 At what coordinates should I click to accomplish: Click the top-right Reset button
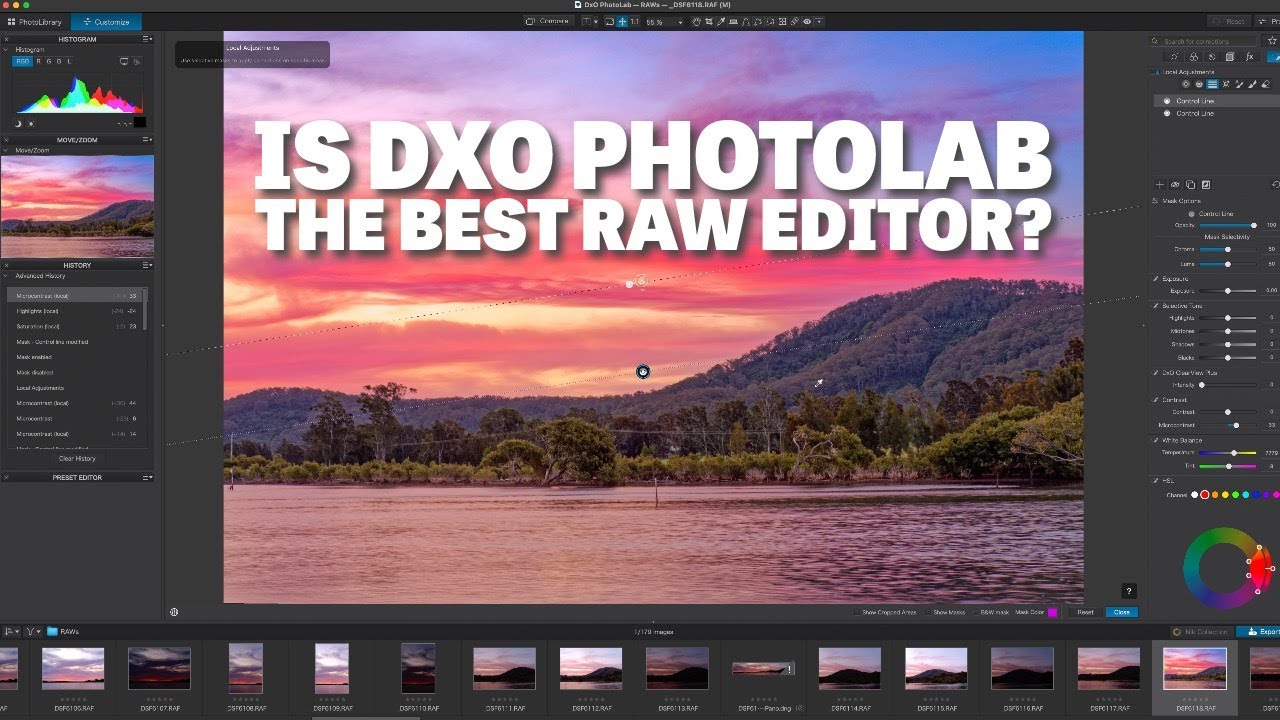click(x=1227, y=21)
